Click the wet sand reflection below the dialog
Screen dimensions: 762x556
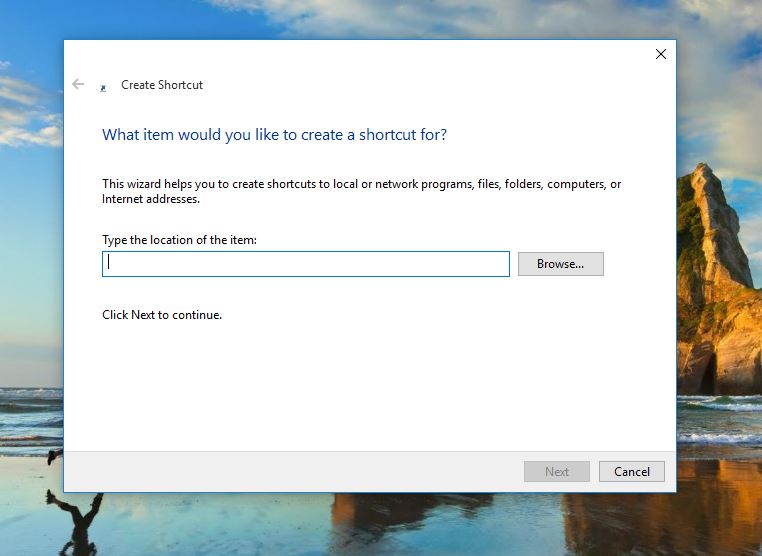click(400, 525)
